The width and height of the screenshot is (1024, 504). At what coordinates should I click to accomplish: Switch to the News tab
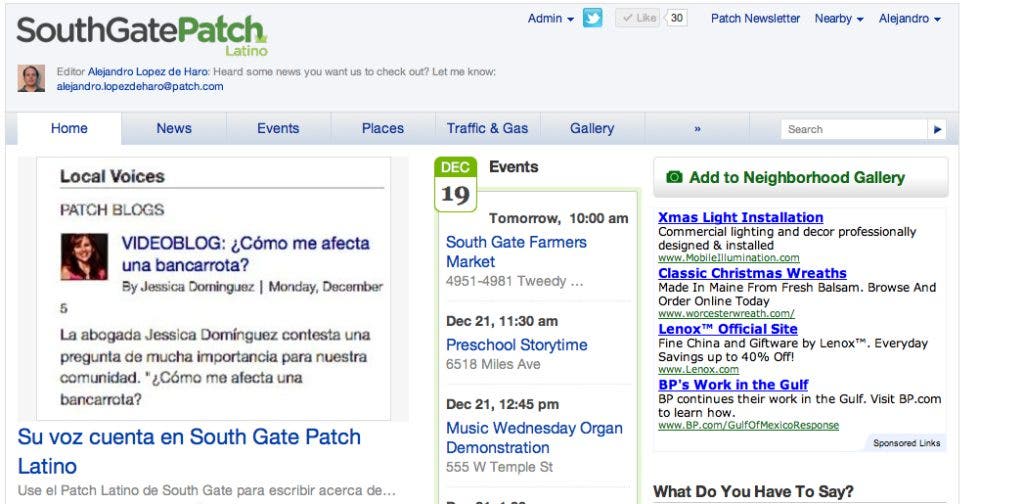tap(174, 128)
